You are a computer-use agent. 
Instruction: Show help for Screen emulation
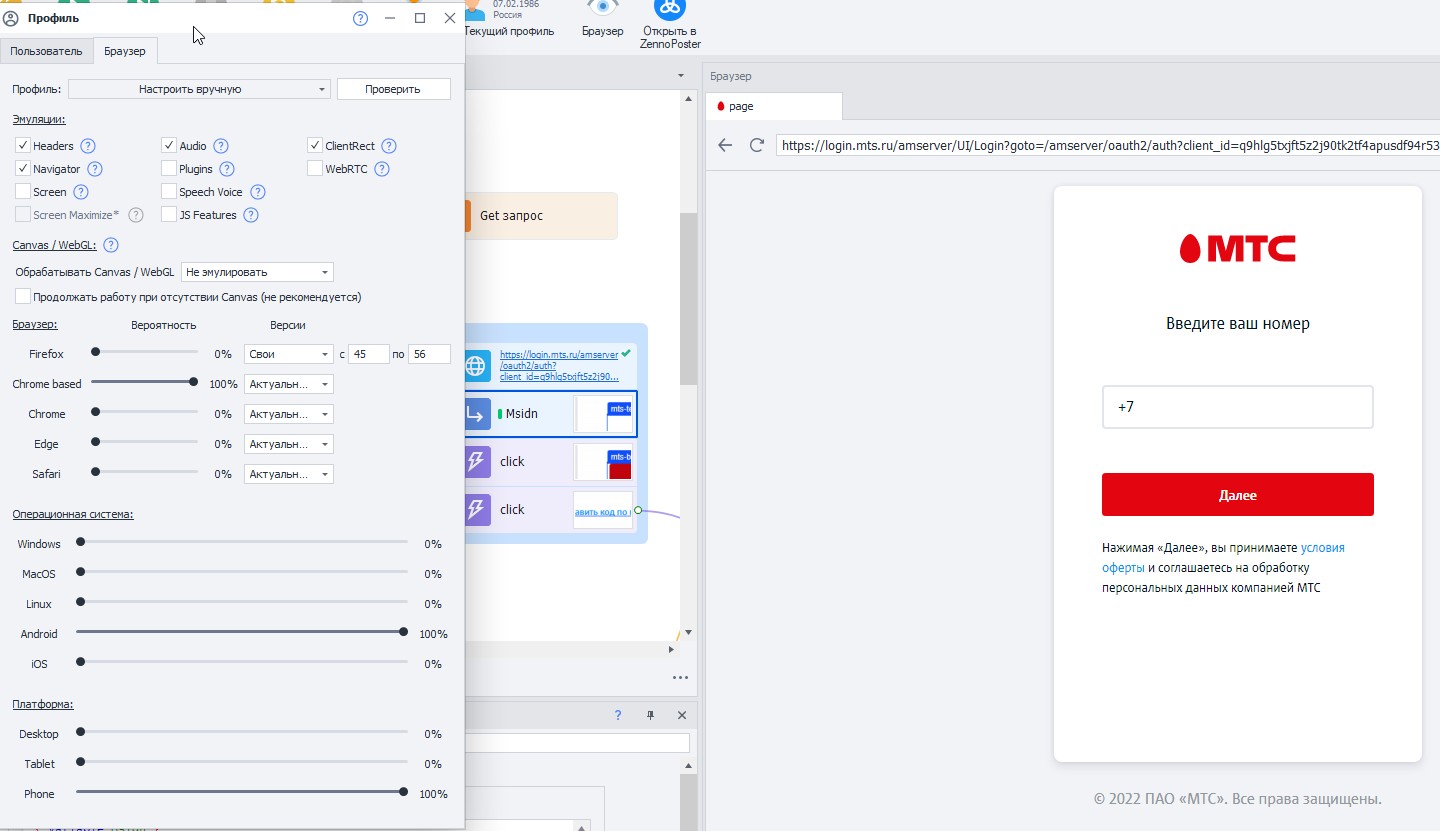click(x=82, y=192)
